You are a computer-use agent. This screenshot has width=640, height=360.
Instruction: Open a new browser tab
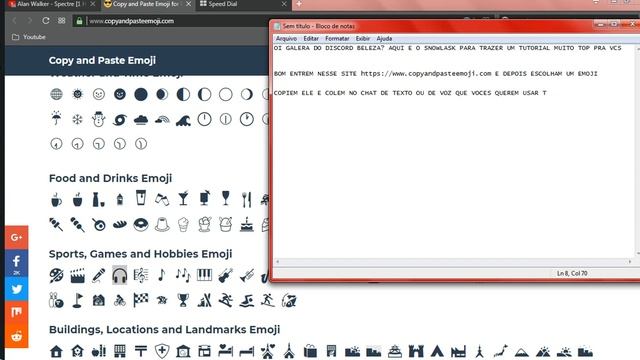pos(299,4)
